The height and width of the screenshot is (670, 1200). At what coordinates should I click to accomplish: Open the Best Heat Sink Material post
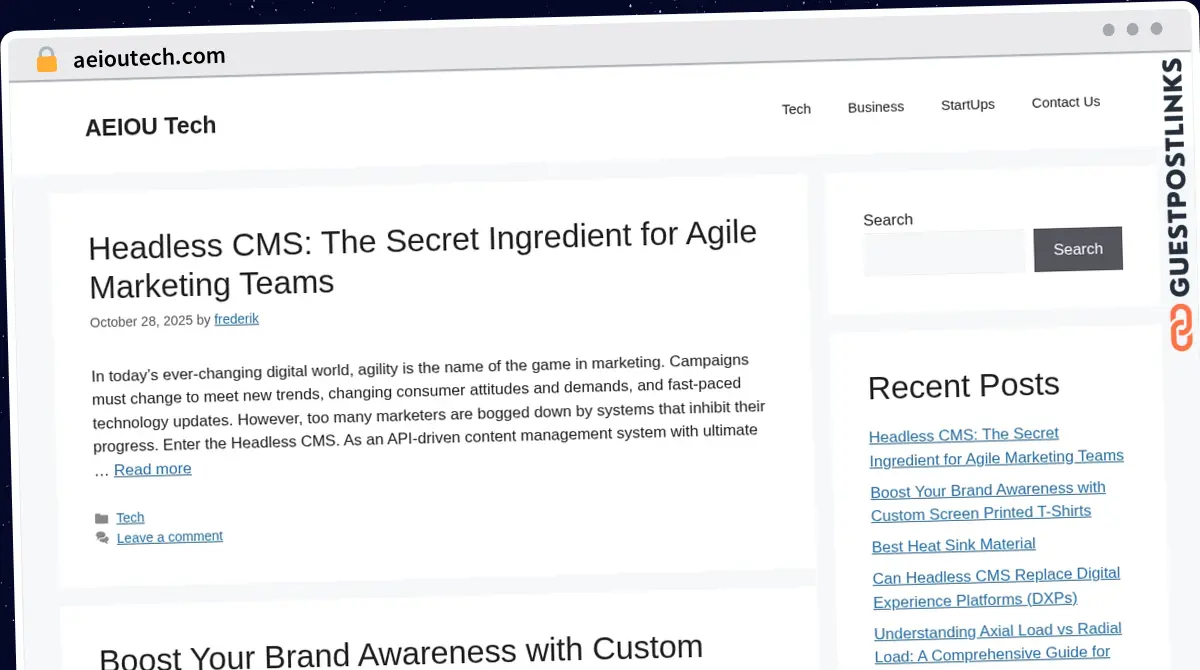tap(953, 545)
